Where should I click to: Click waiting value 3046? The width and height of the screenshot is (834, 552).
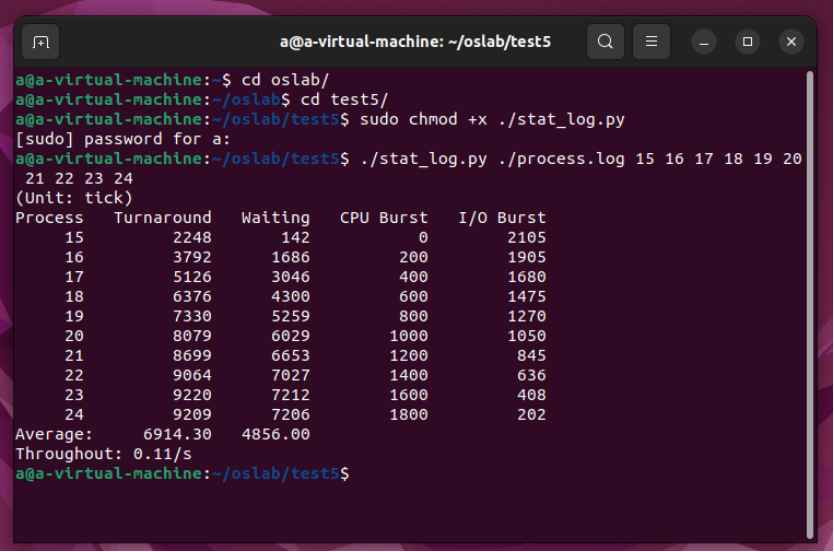tap(290, 277)
